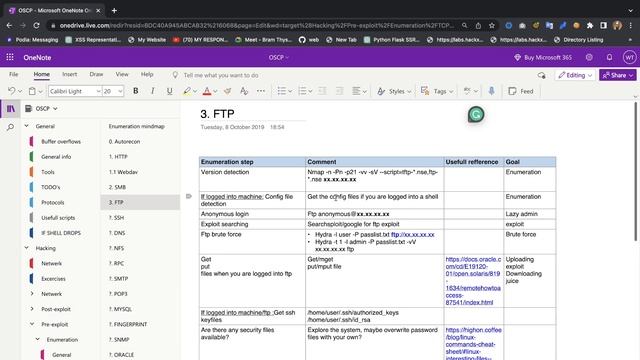
Task: Click the Grammarly floating icon
Action: (x=476, y=115)
